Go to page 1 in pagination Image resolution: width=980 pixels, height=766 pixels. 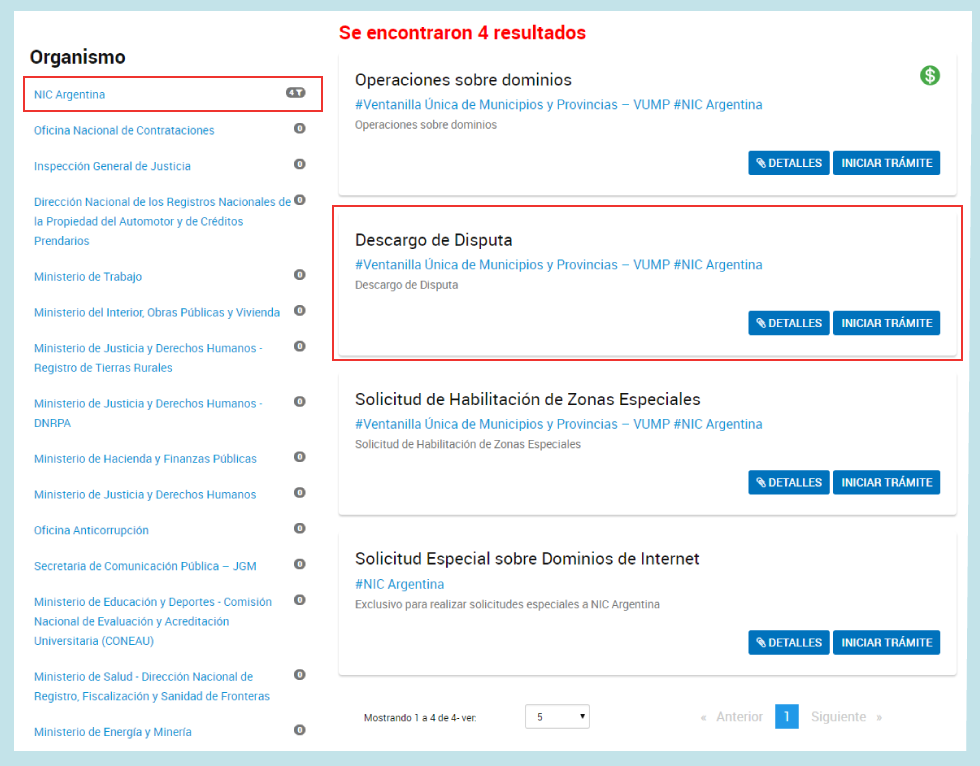[786, 717]
